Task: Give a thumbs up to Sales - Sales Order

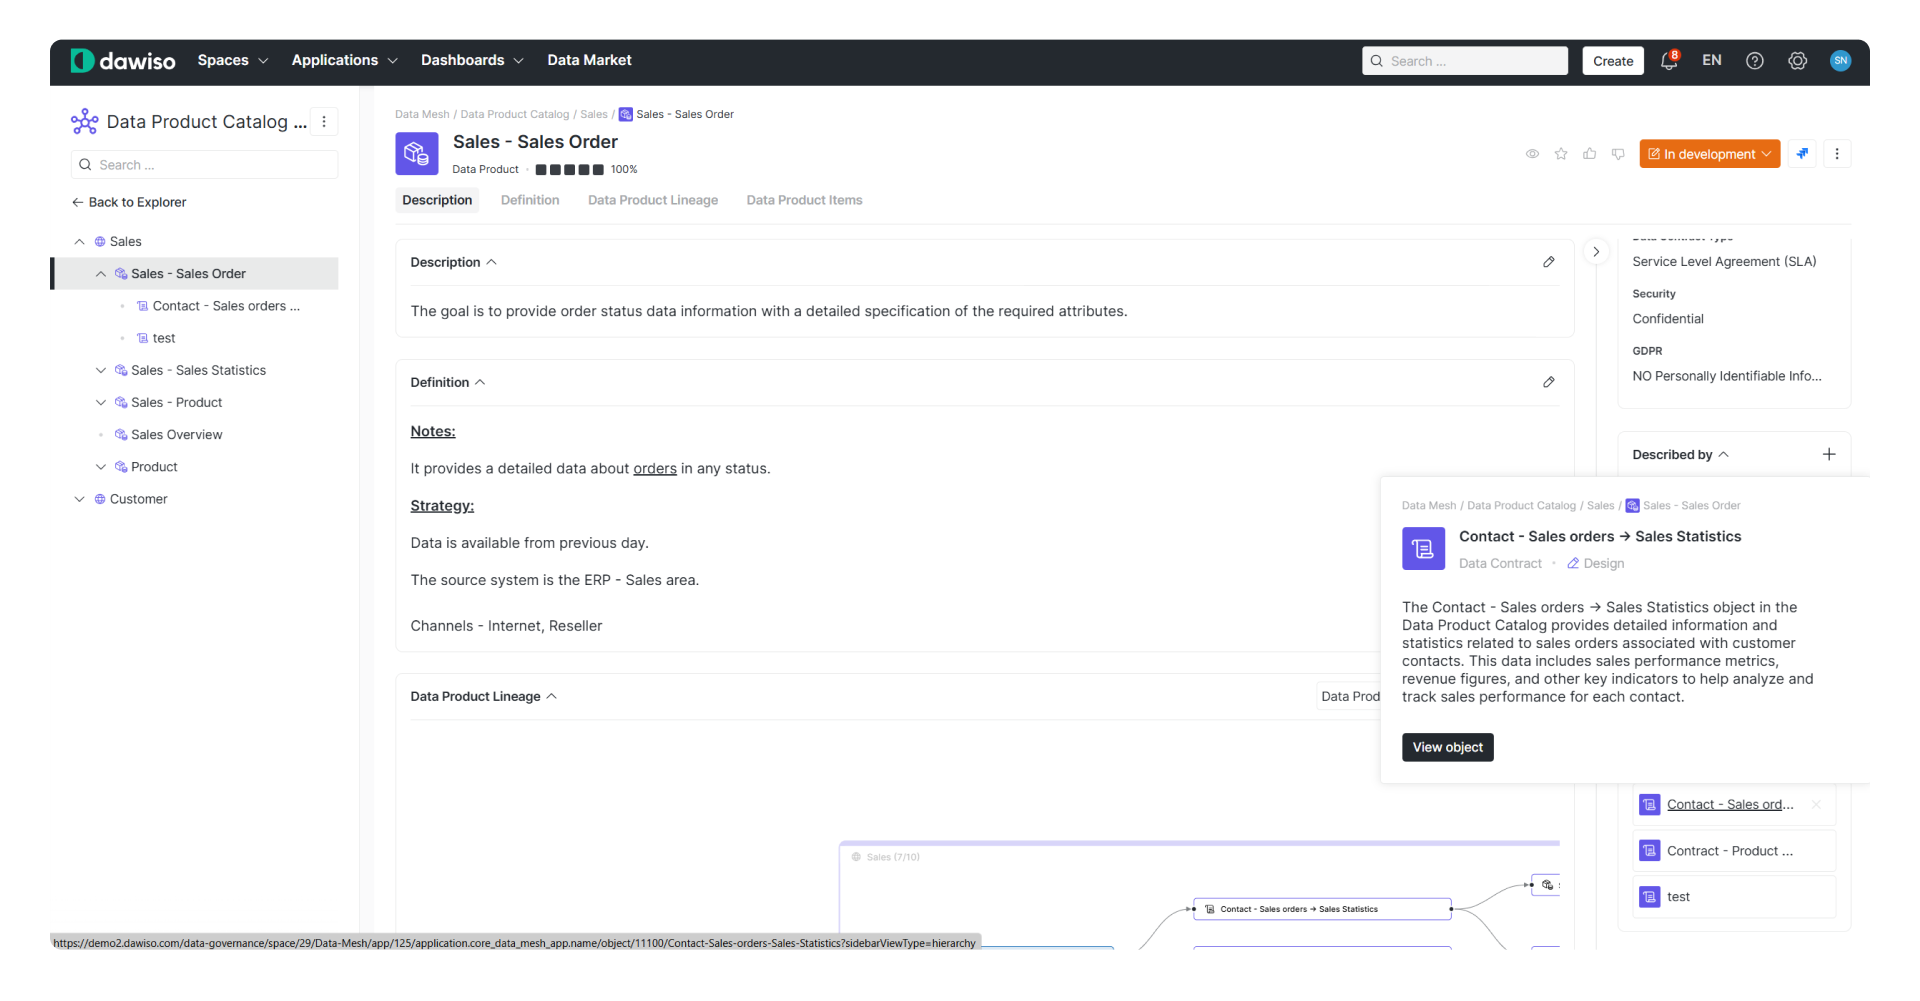Action: coord(1589,154)
